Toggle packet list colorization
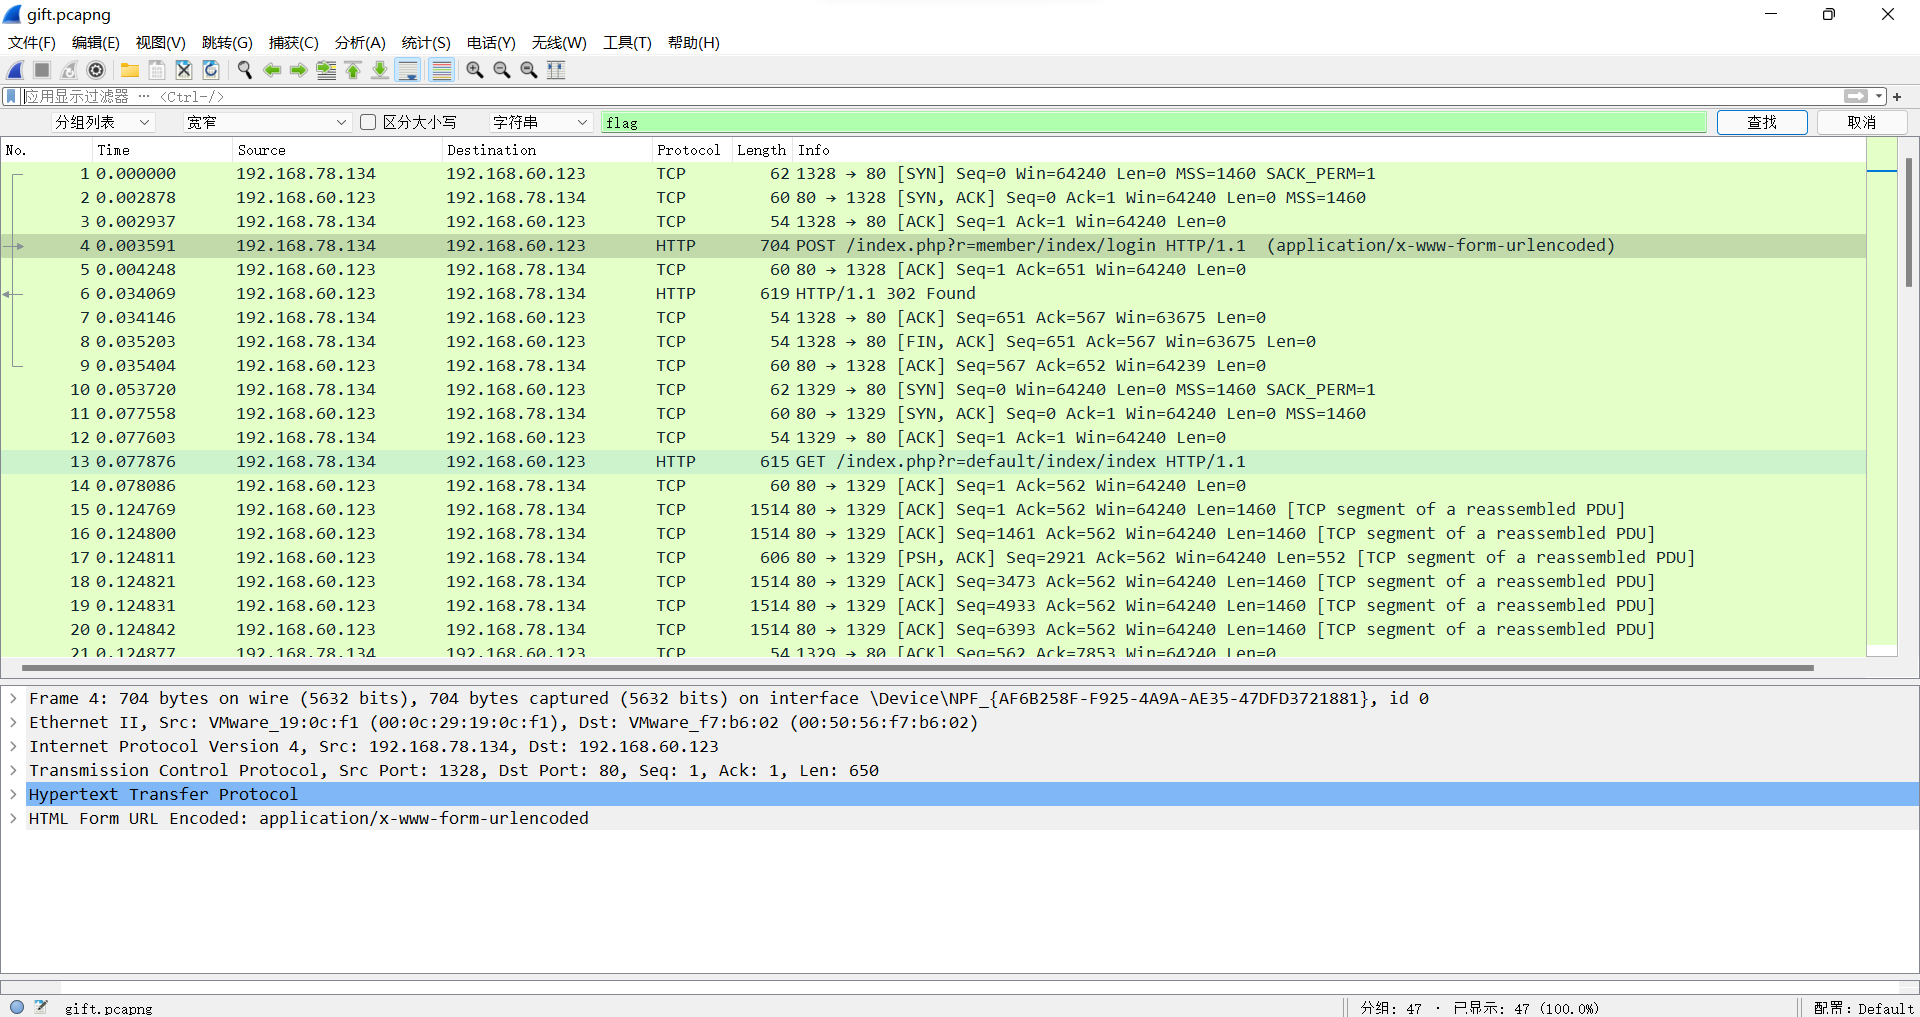The width and height of the screenshot is (1920, 1017). pos(441,70)
